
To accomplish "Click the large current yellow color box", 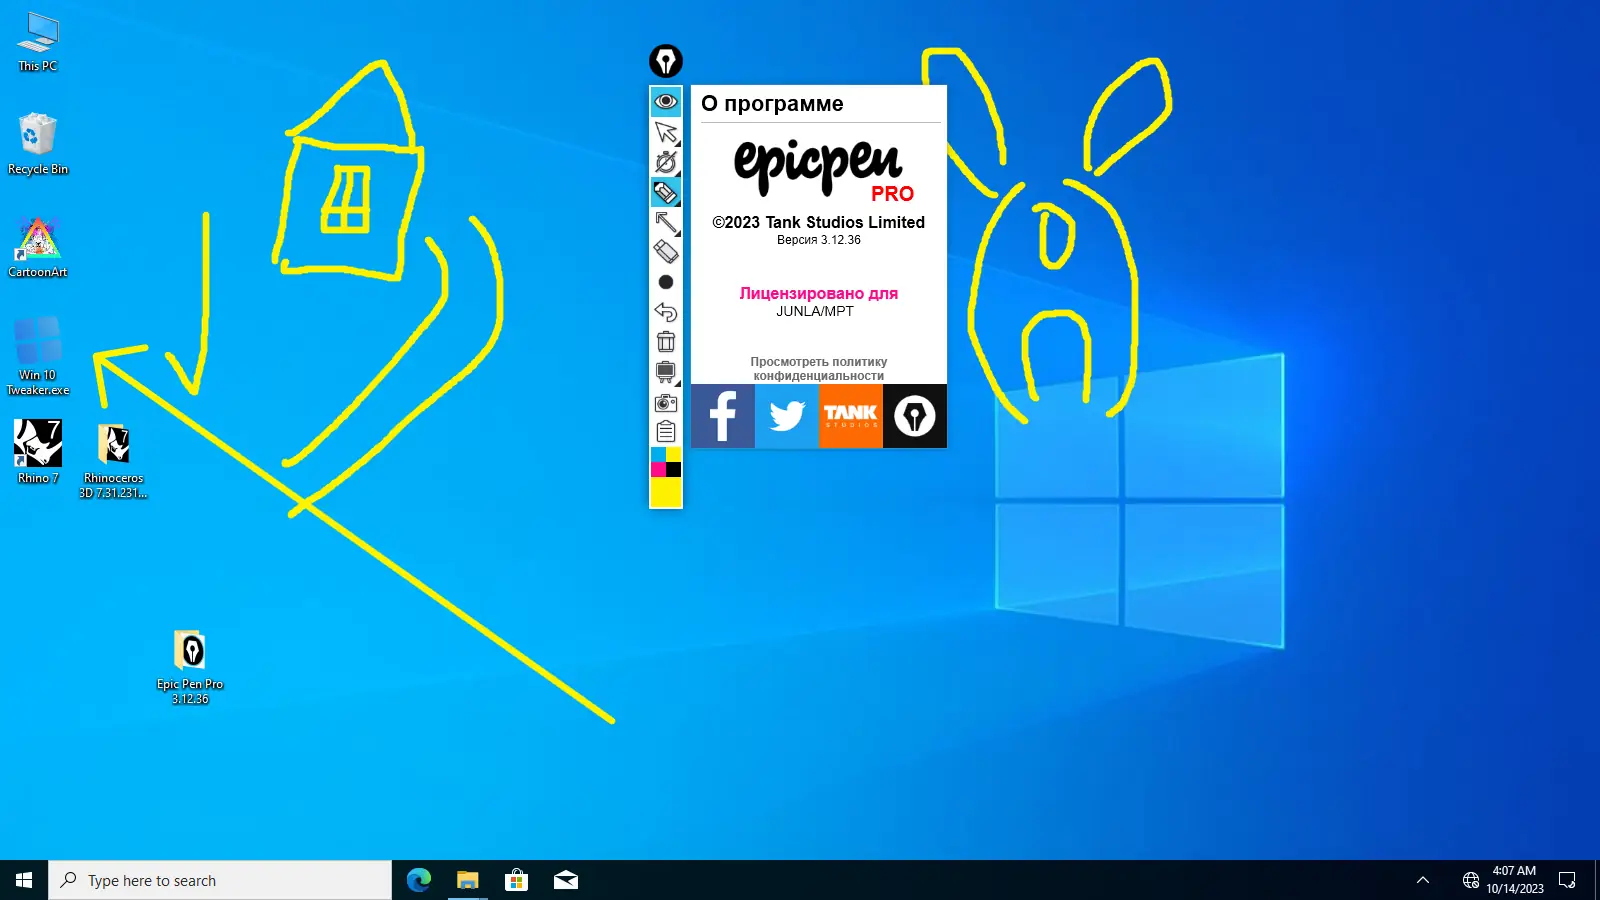I will [x=666, y=492].
